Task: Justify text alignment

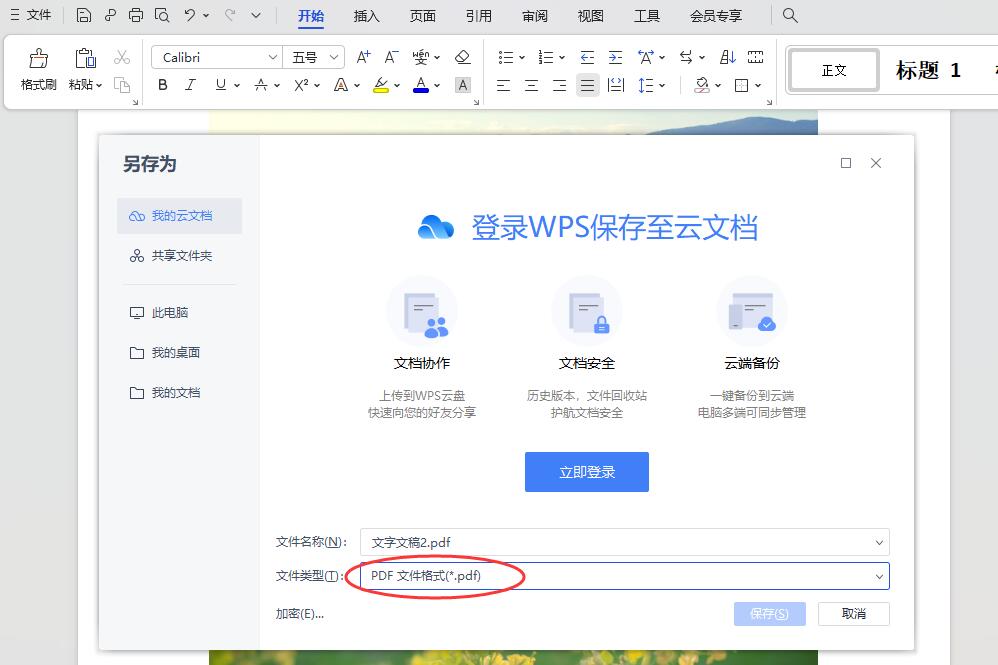Action: click(x=587, y=85)
